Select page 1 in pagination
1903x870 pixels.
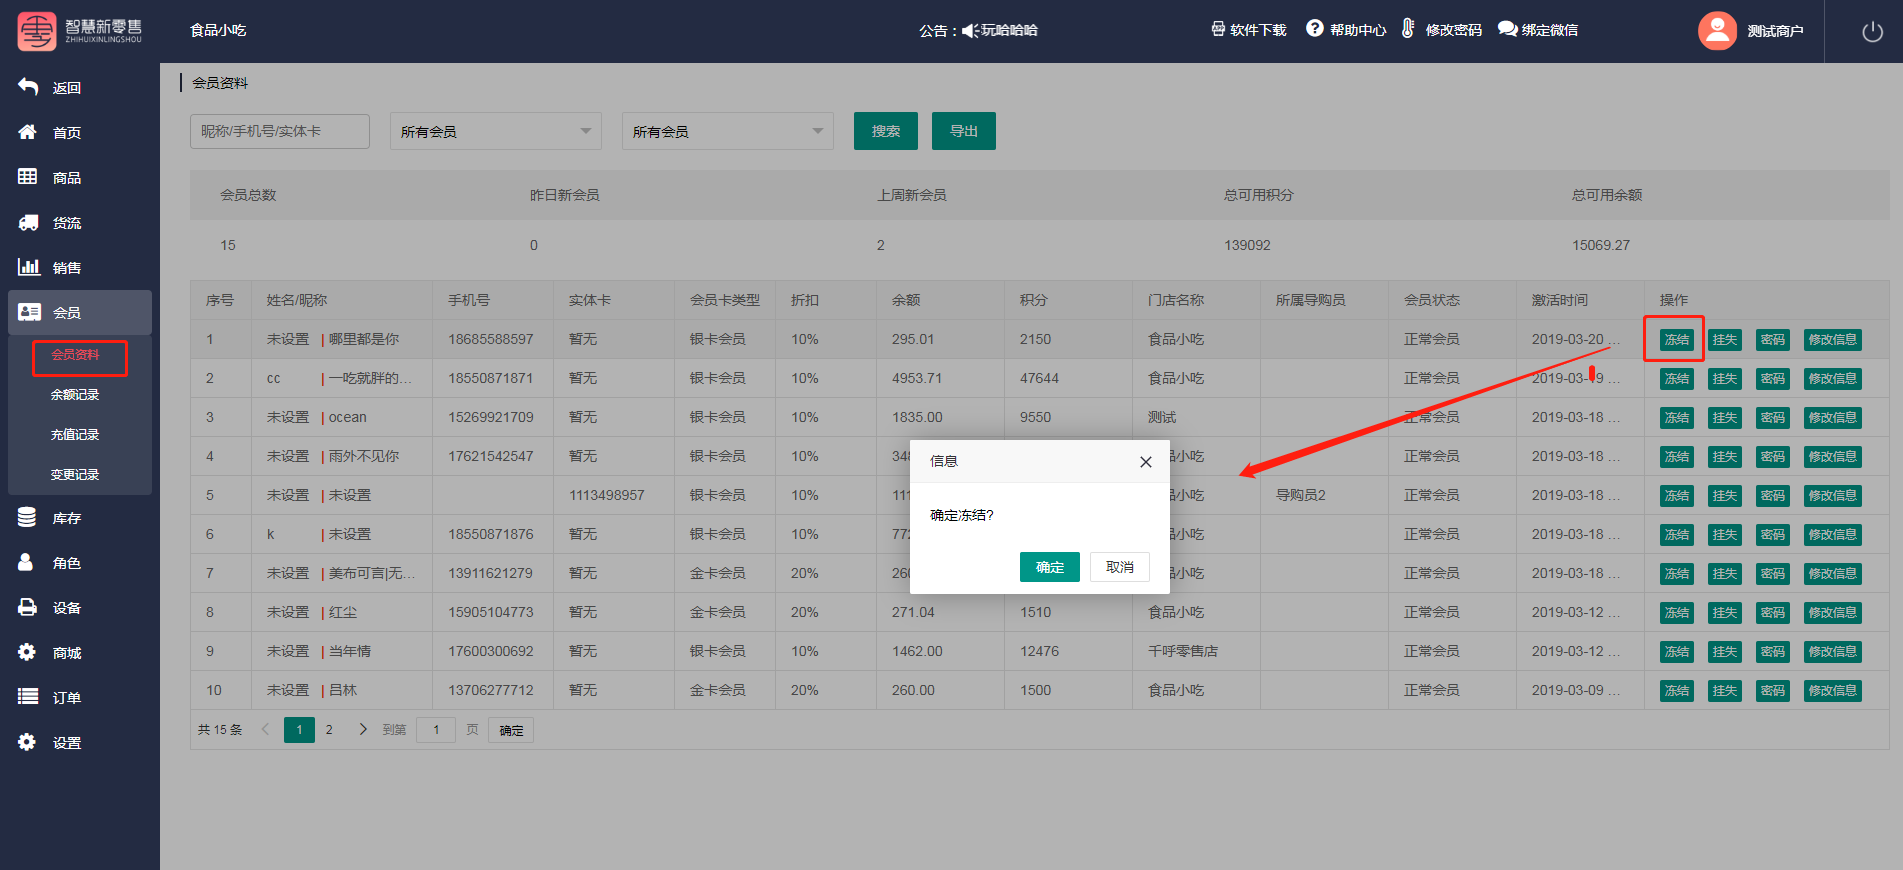coord(299,730)
